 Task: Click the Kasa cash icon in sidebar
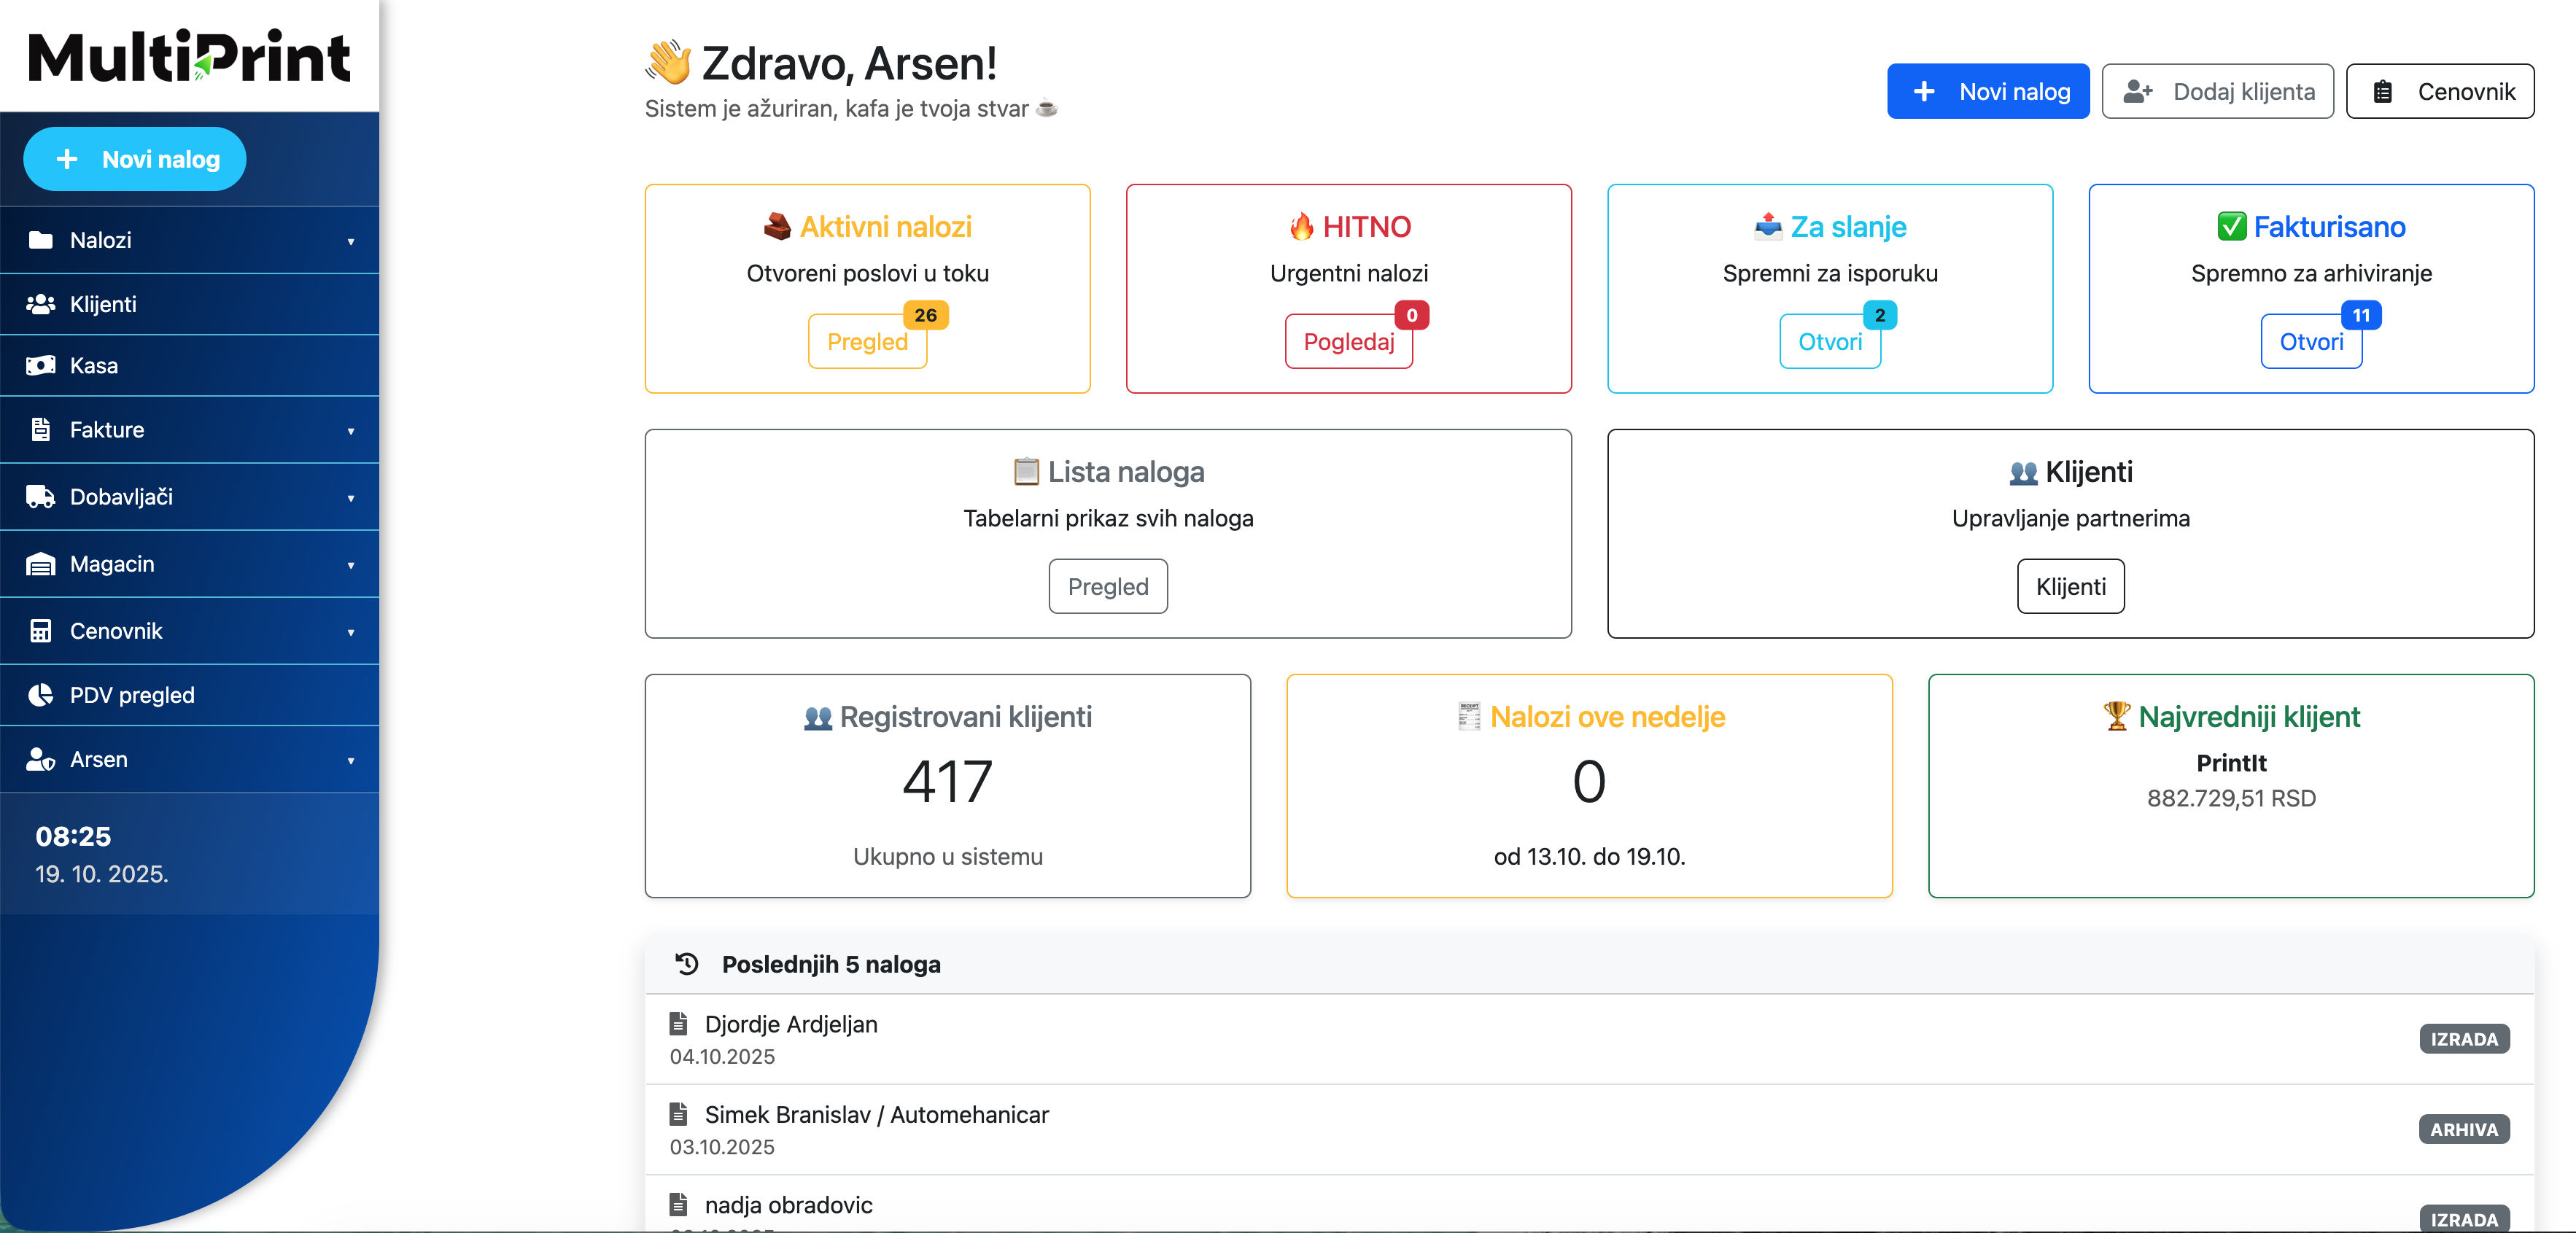[40, 366]
